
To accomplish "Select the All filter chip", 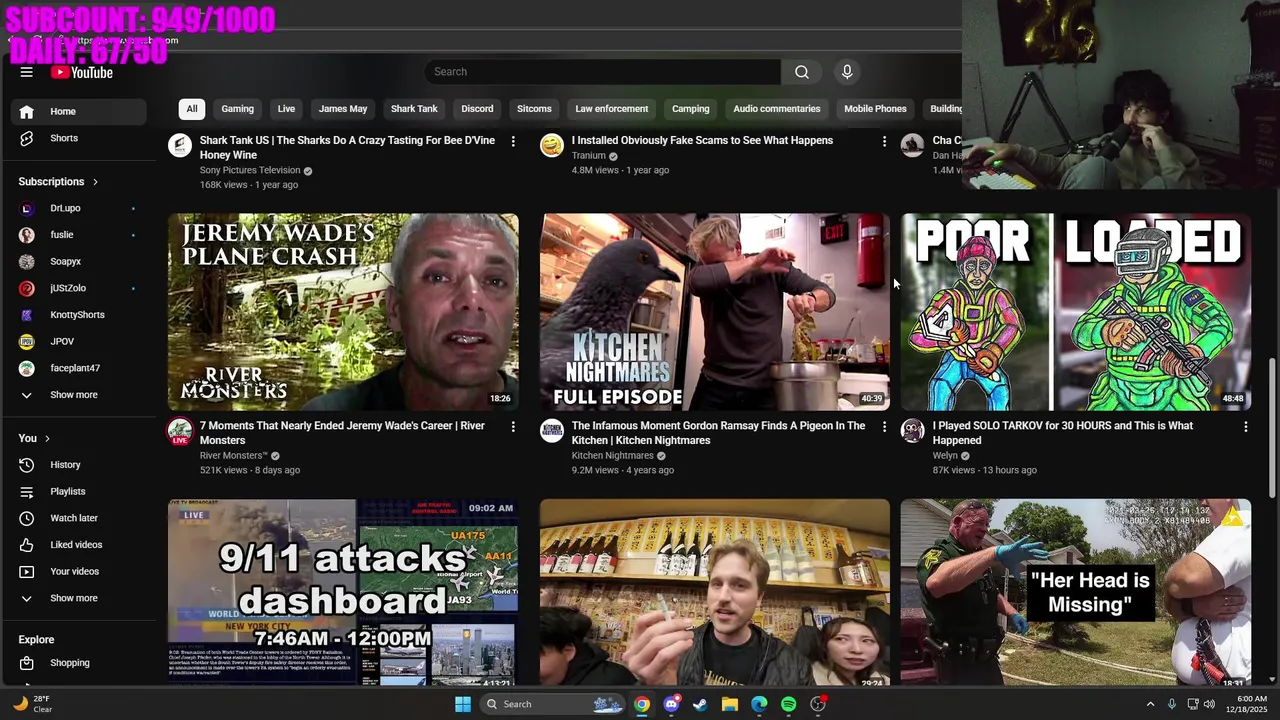I will pos(192,109).
